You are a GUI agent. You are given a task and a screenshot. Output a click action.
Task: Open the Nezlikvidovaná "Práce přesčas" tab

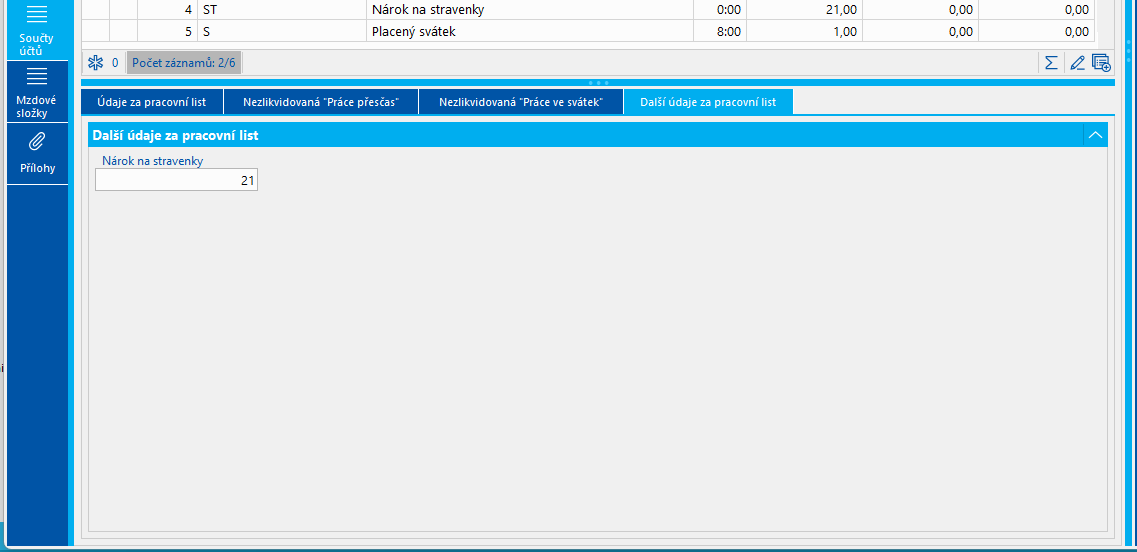point(321,102)
